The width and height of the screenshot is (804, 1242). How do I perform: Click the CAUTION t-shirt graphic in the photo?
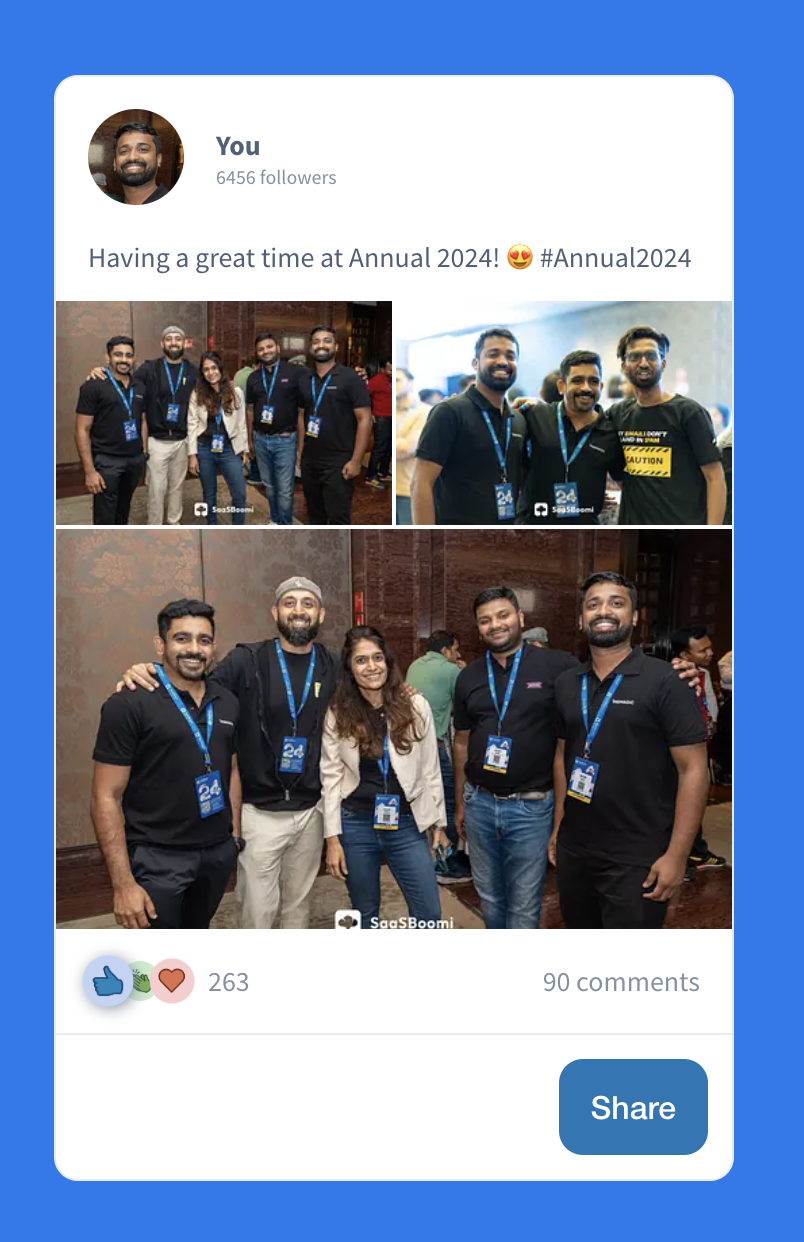click(x=646, y=460)
